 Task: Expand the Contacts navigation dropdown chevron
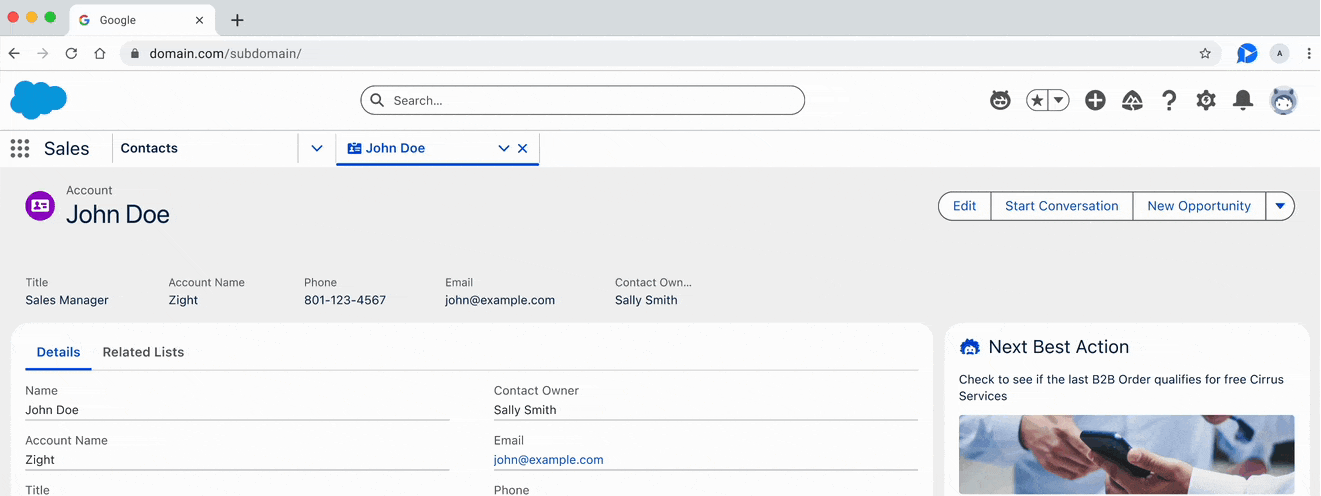coord(317,148)
